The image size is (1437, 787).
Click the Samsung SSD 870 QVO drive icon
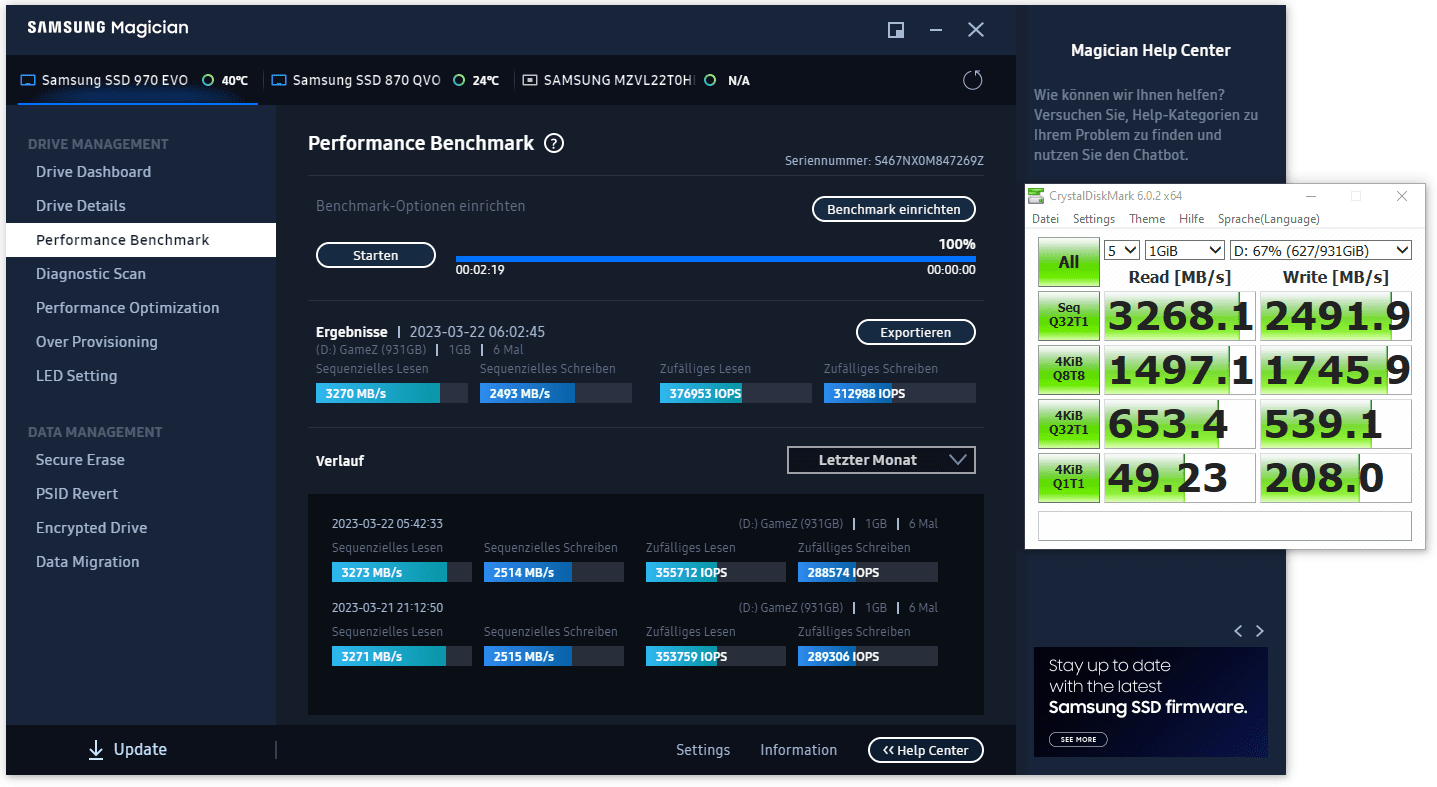tap(280, 80)
